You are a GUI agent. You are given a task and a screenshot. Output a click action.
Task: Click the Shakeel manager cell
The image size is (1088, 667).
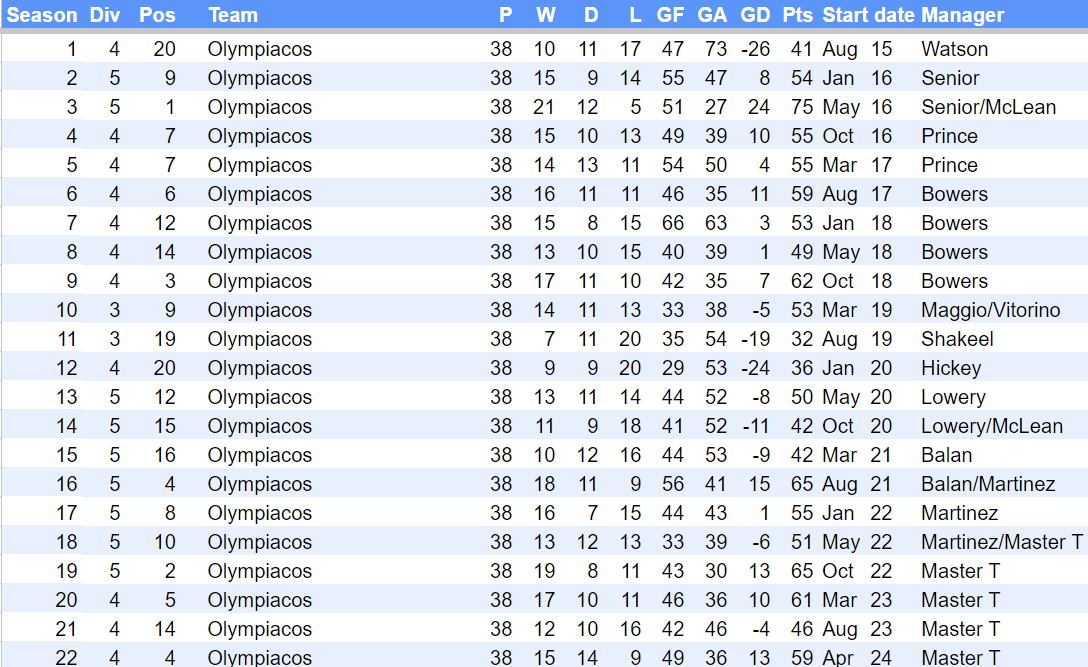(957, 339)
